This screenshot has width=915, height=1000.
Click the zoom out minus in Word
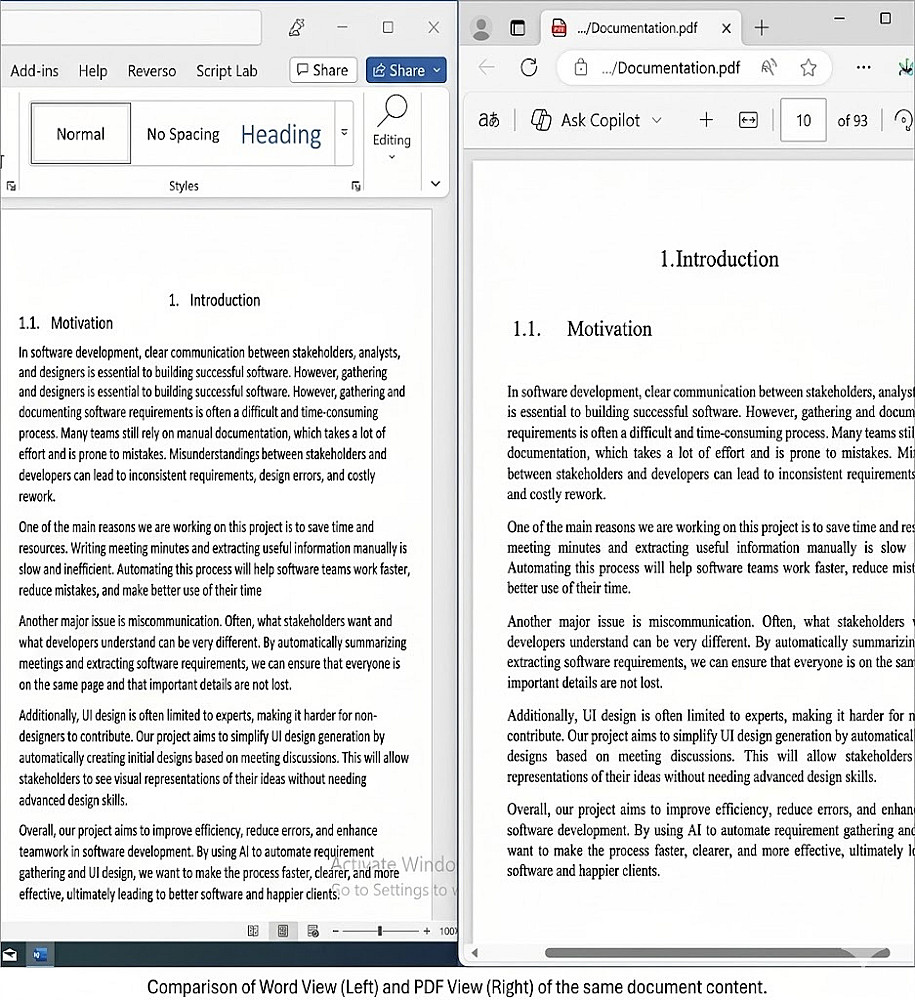(x=335, y=931)
